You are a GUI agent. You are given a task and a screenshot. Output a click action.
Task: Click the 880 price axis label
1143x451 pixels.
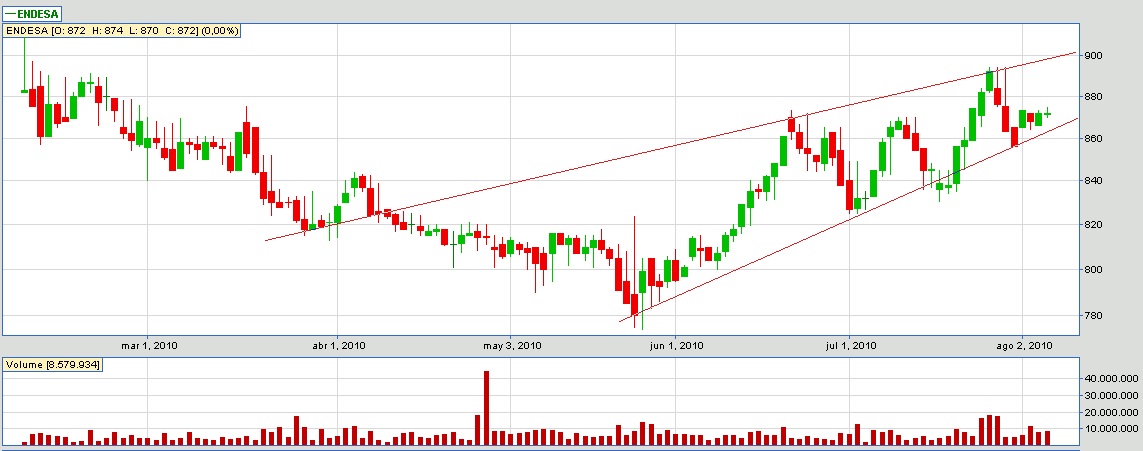coord(1093,97)
